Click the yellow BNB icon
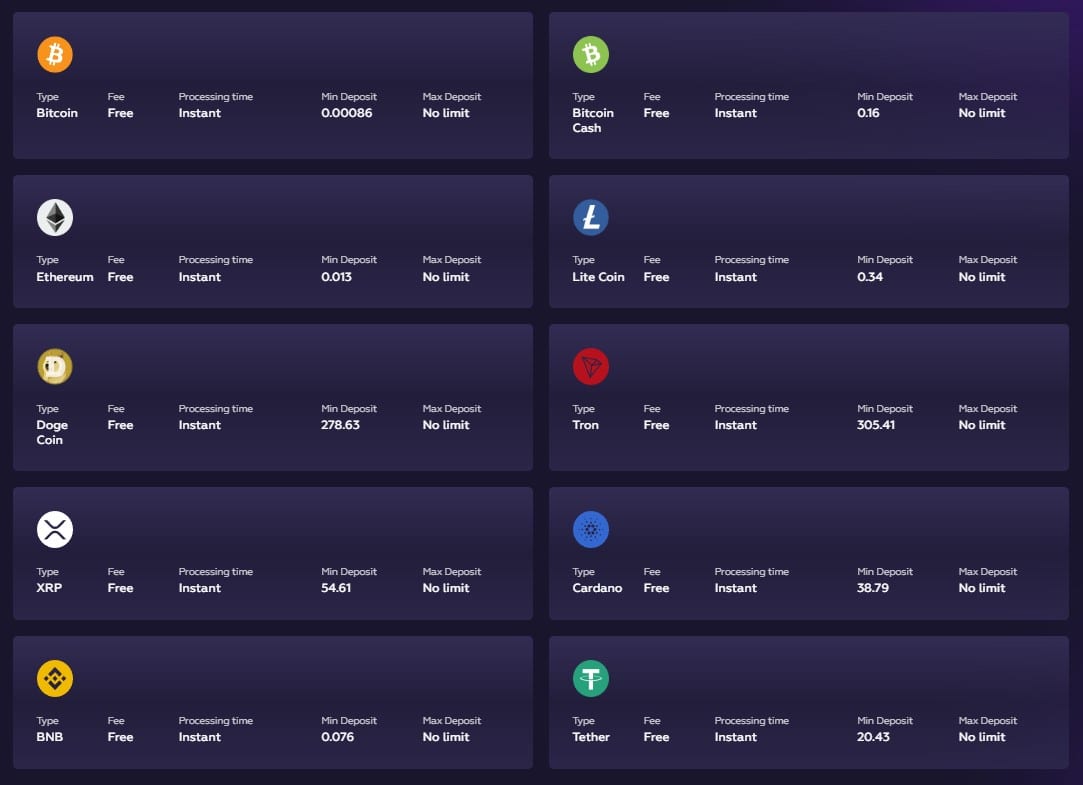This screenshot has height=785, width=1083. pos(55,678)
